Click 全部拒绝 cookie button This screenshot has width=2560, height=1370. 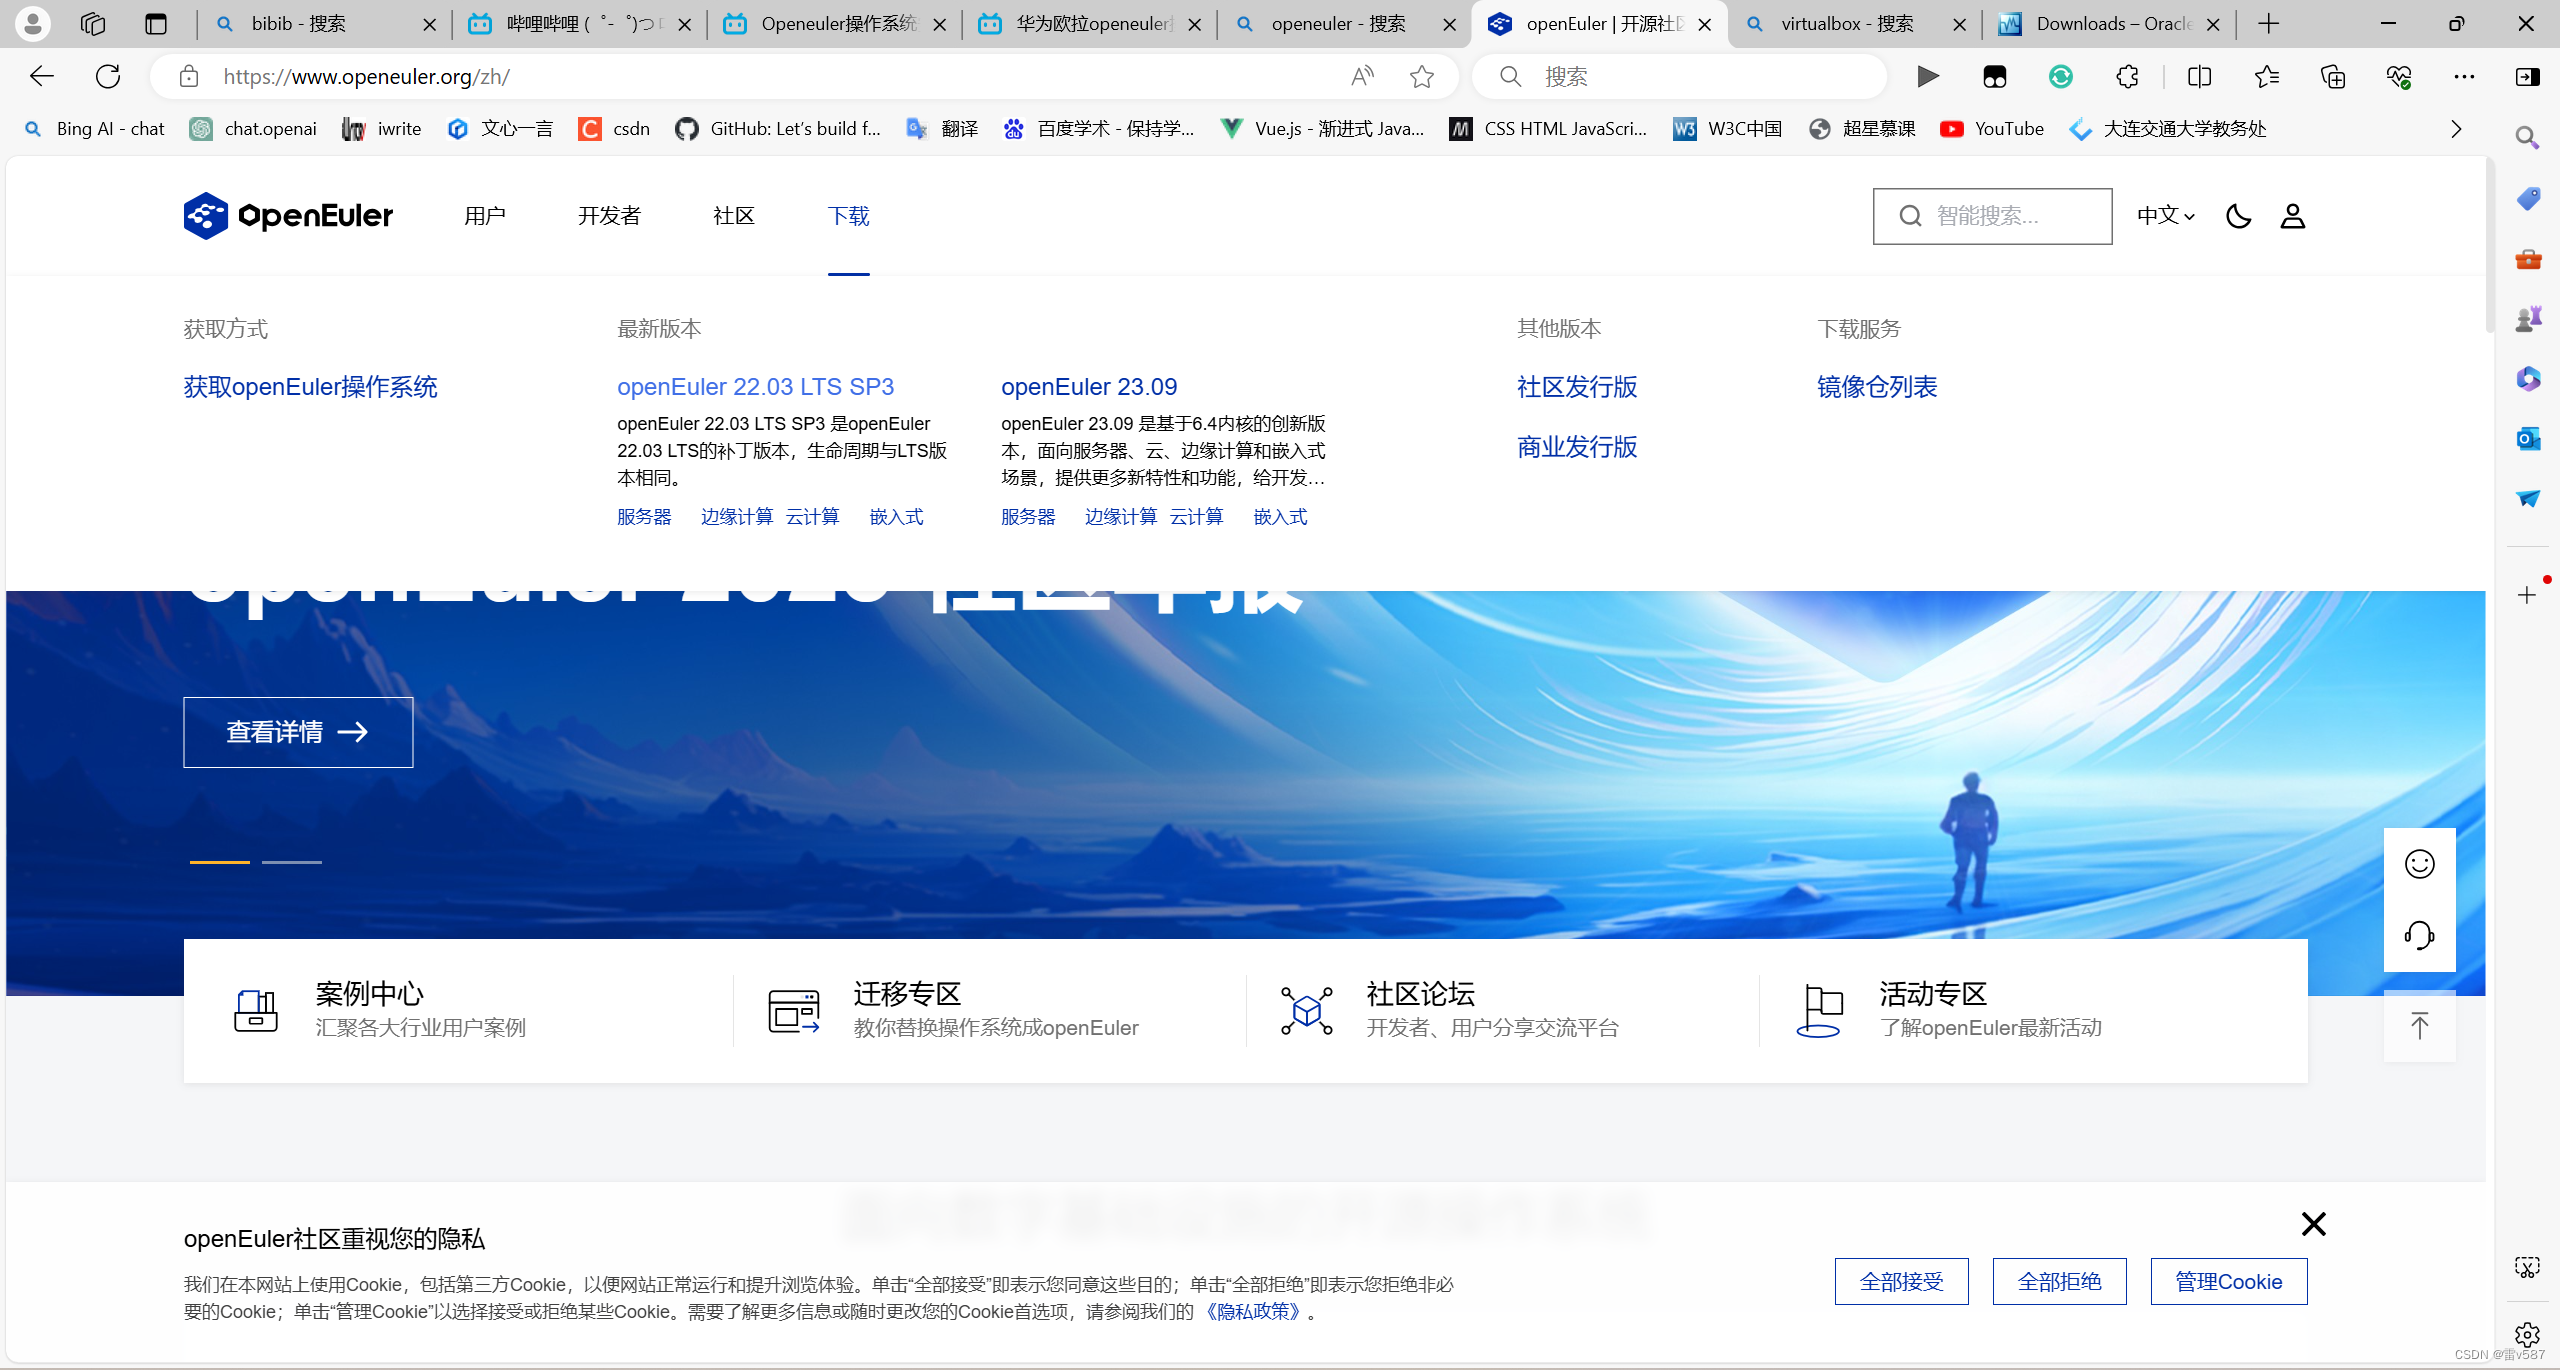[x=2059, y=1282]
